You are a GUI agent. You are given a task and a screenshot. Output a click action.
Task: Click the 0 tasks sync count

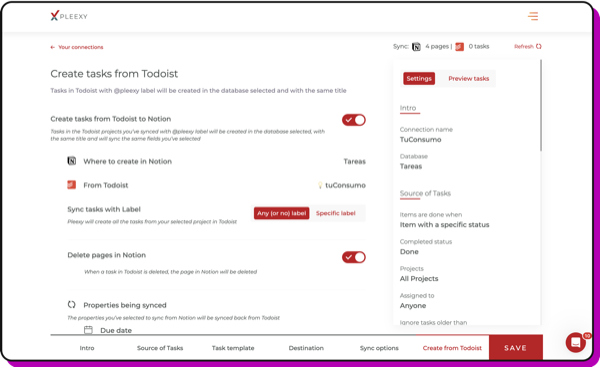(479, 46)
